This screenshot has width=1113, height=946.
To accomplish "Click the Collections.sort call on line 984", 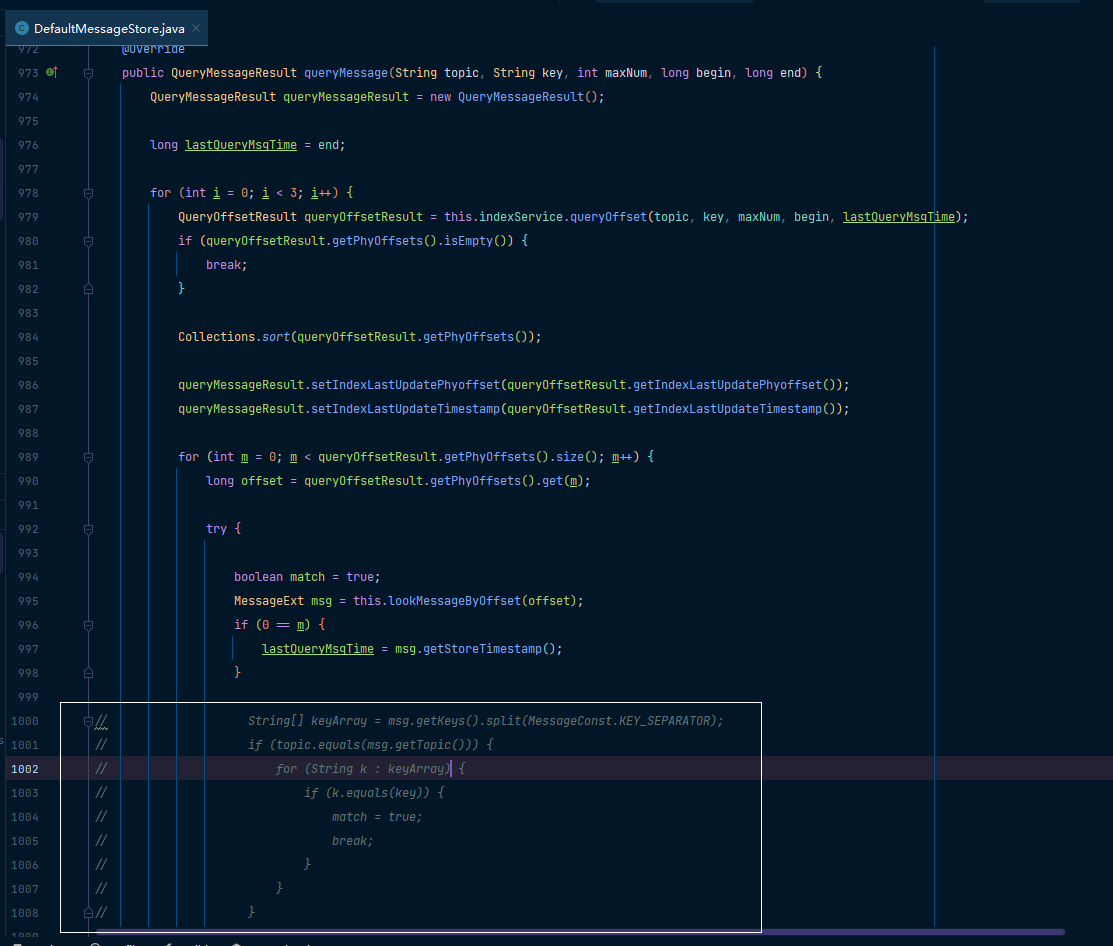I will pyautogui.click(x=234, y=337).
